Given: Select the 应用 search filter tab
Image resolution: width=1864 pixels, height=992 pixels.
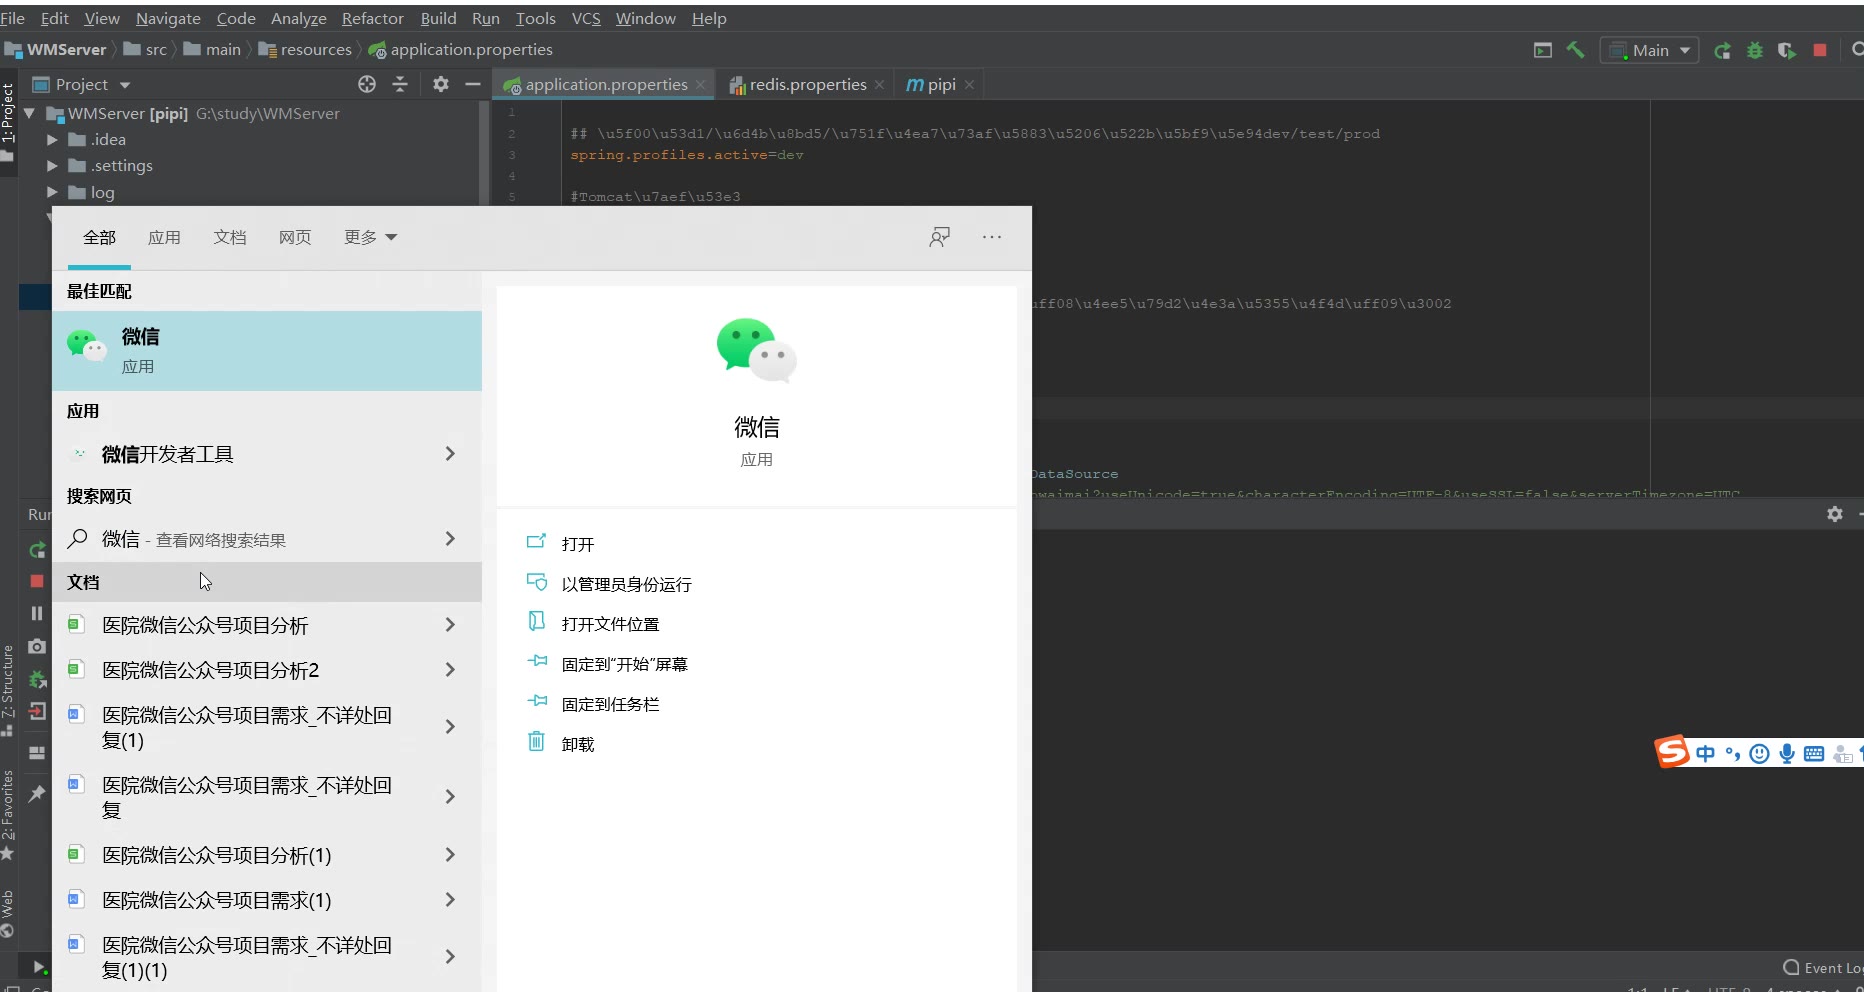Looking at the screenshot, I should click(x=164, y=237).
